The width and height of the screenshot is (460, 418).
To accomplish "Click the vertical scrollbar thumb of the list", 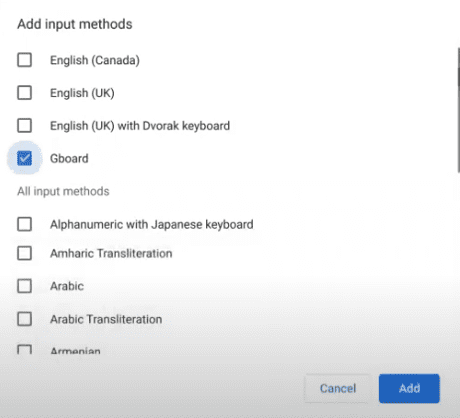I will 459,110.
